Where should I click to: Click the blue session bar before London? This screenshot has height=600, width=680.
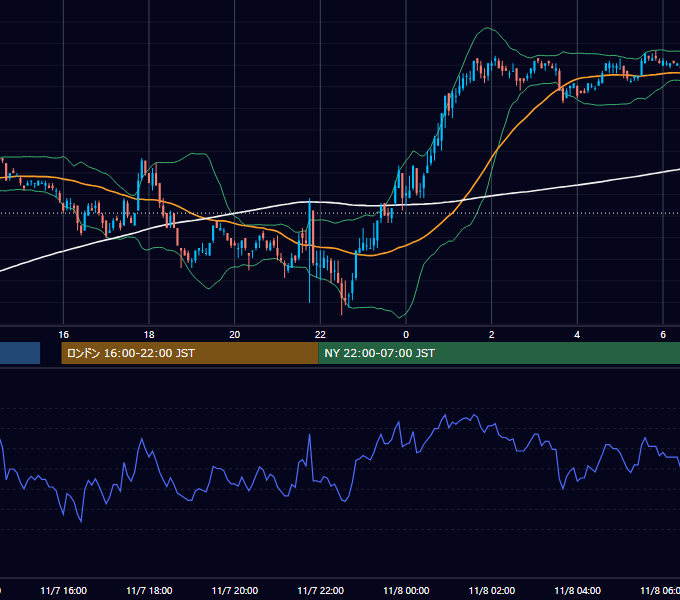[20, 353]
